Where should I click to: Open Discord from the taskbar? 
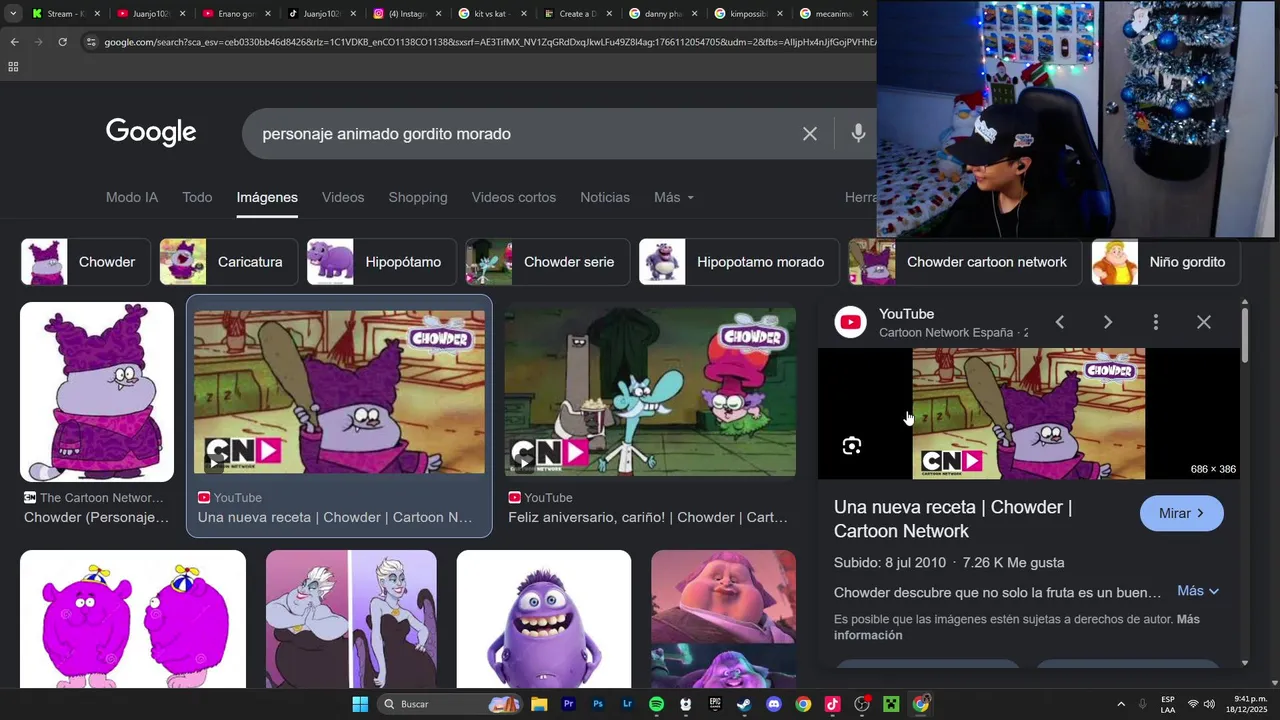coord(773,704)
